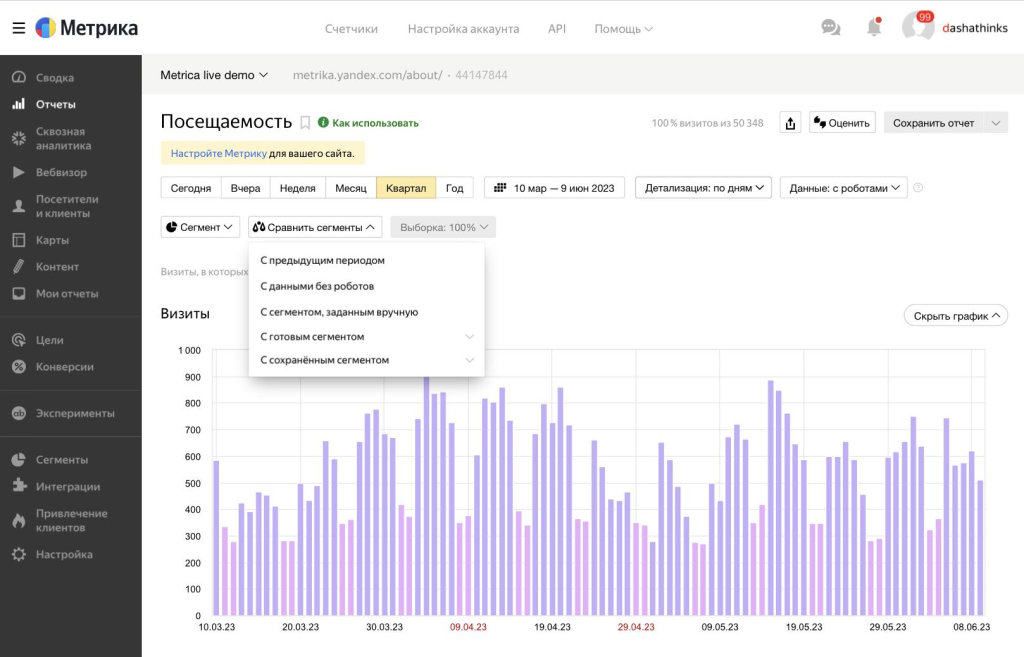Open the hamburger menu icon
This screenshot has width=1024, height=657.
[x=18, y=28]
